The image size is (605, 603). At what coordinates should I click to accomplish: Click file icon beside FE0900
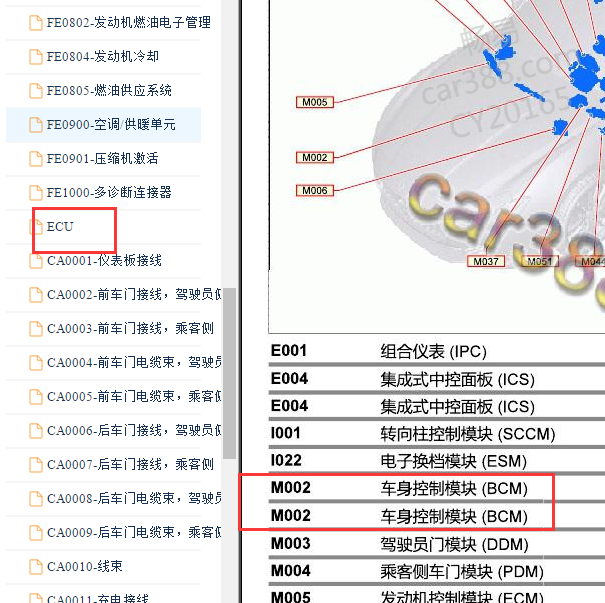coord(36,125)
